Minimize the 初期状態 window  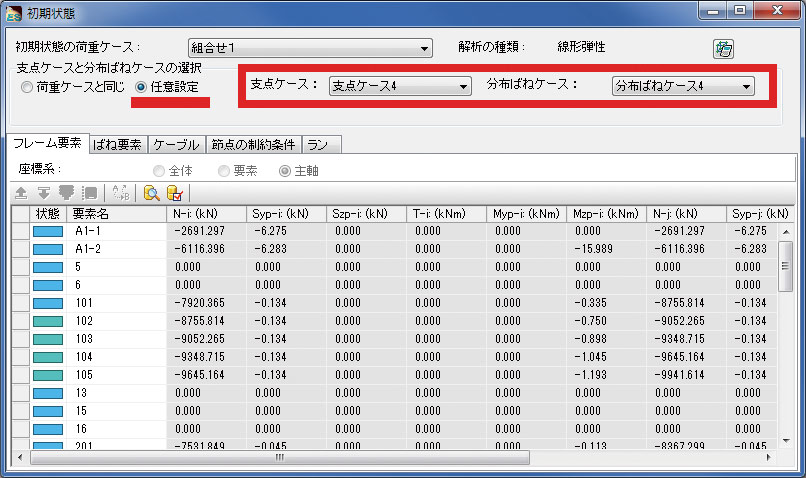tap(713, 10)
